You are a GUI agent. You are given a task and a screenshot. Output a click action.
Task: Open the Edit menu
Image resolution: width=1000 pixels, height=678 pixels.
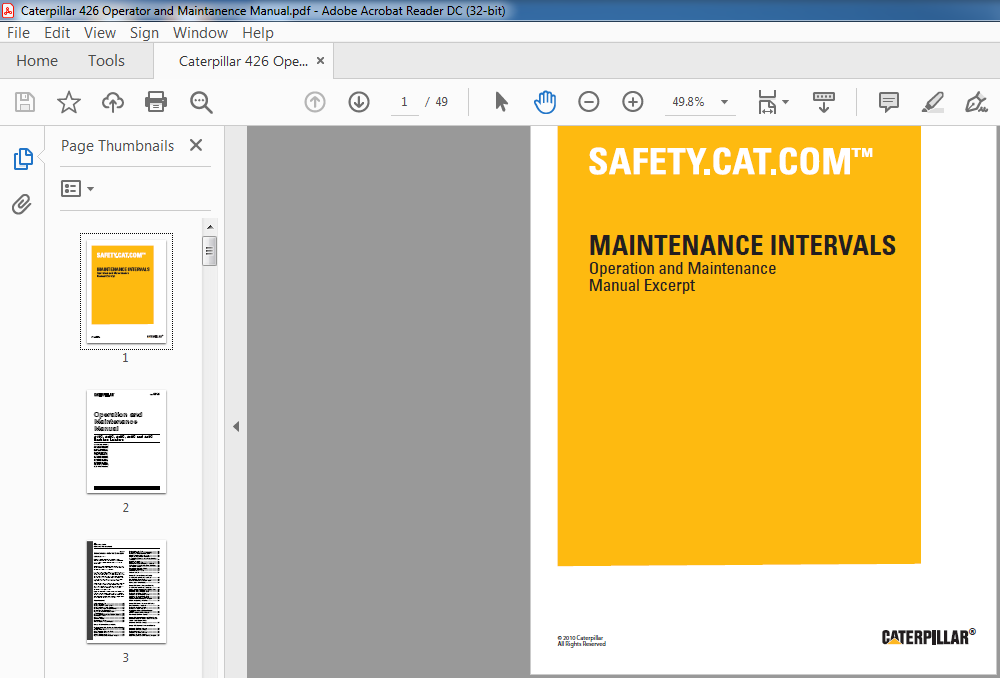click(x=57, y=33)
